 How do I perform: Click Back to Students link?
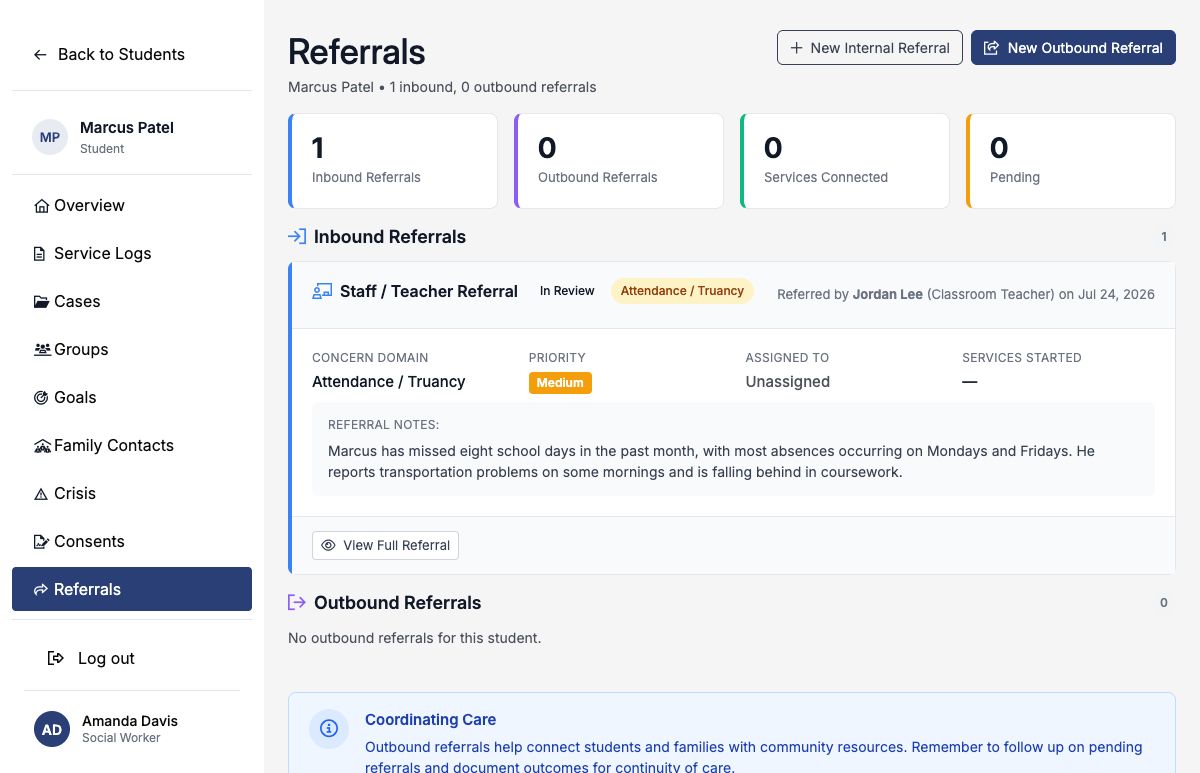(109, 55)
